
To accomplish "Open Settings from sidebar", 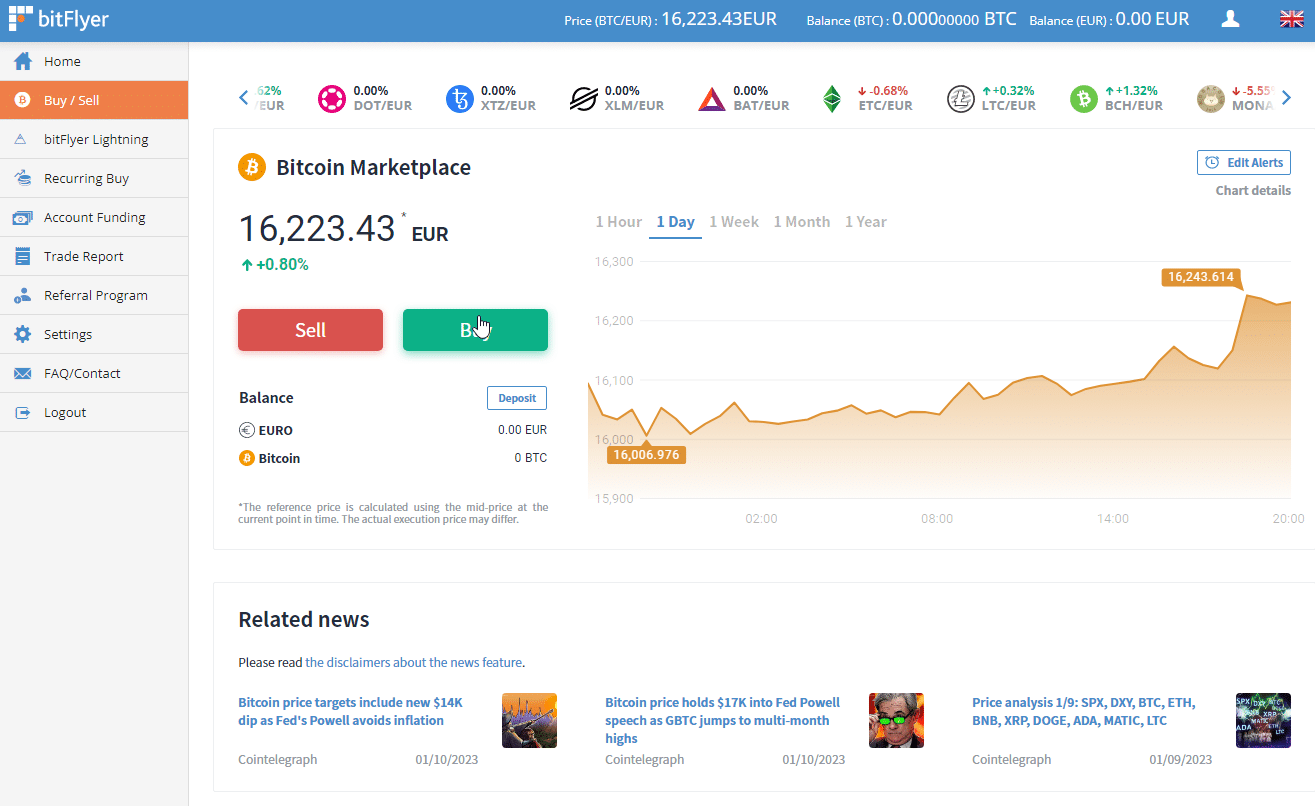I will click(94, 334).
